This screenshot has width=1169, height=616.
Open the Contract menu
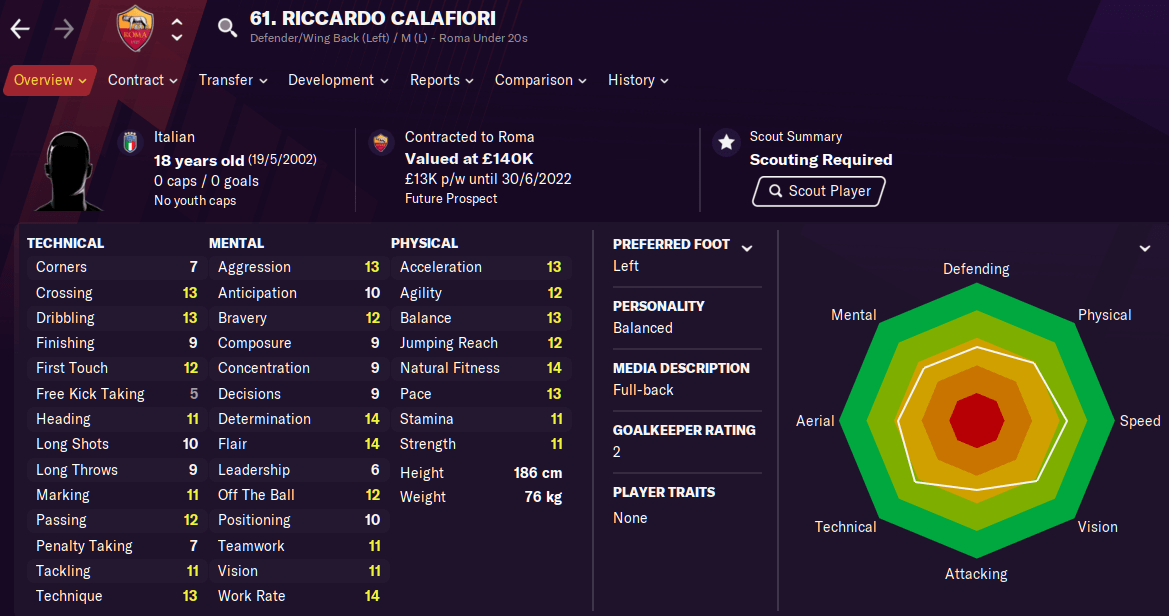coord(142,81)
